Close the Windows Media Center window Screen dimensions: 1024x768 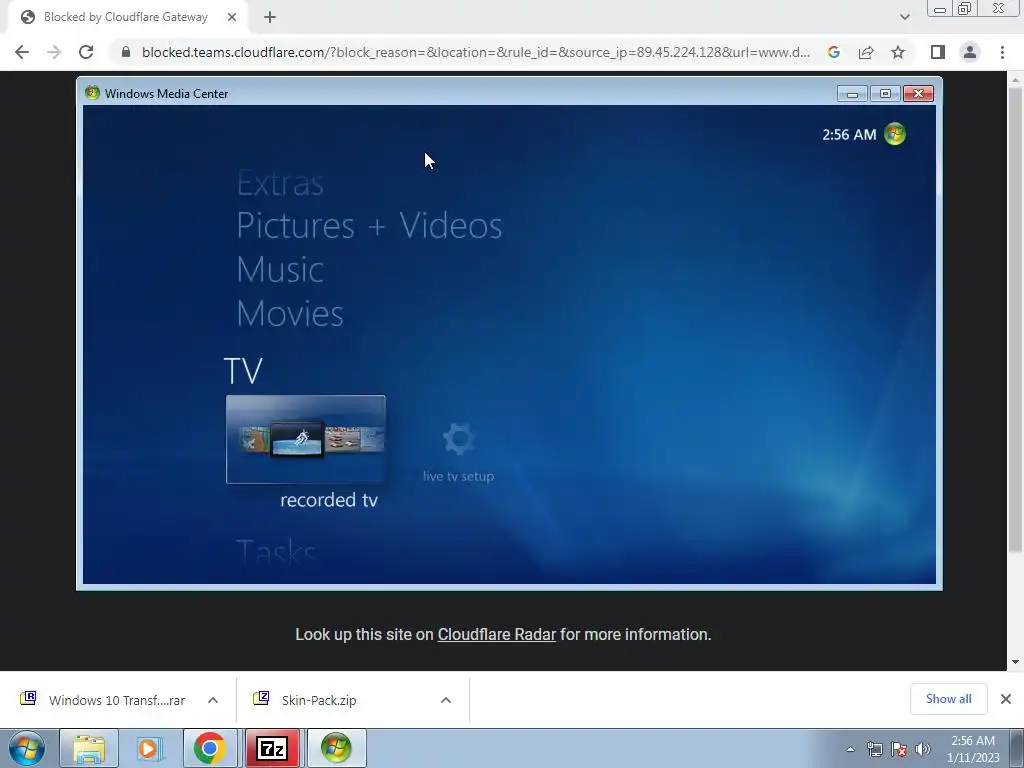[x=918, y=94]
